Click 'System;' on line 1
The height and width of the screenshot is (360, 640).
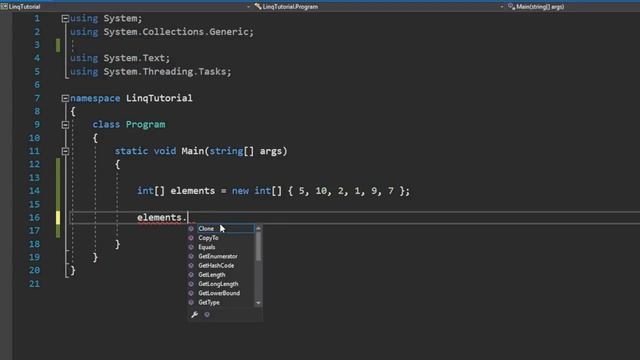[123, 18]
